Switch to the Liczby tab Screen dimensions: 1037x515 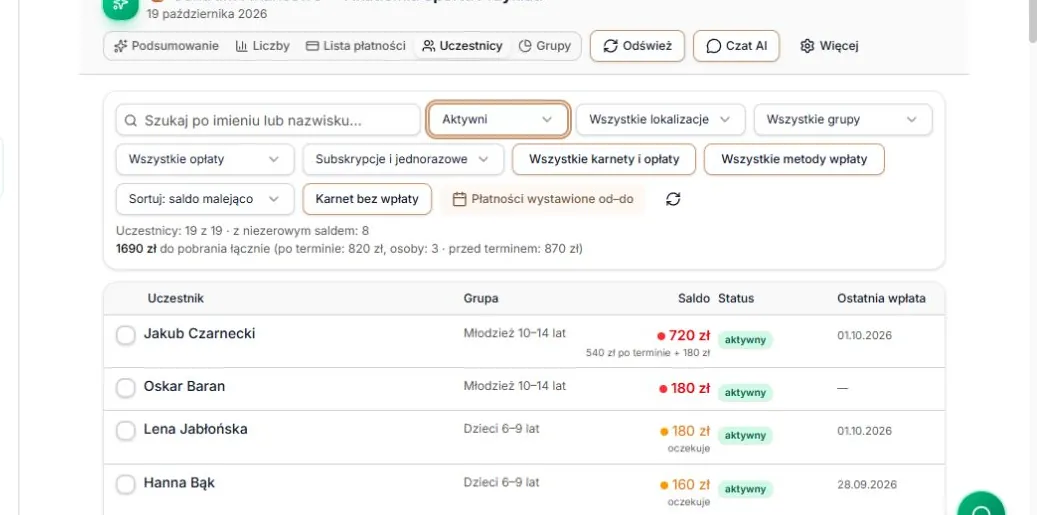(x=263, y=46)
